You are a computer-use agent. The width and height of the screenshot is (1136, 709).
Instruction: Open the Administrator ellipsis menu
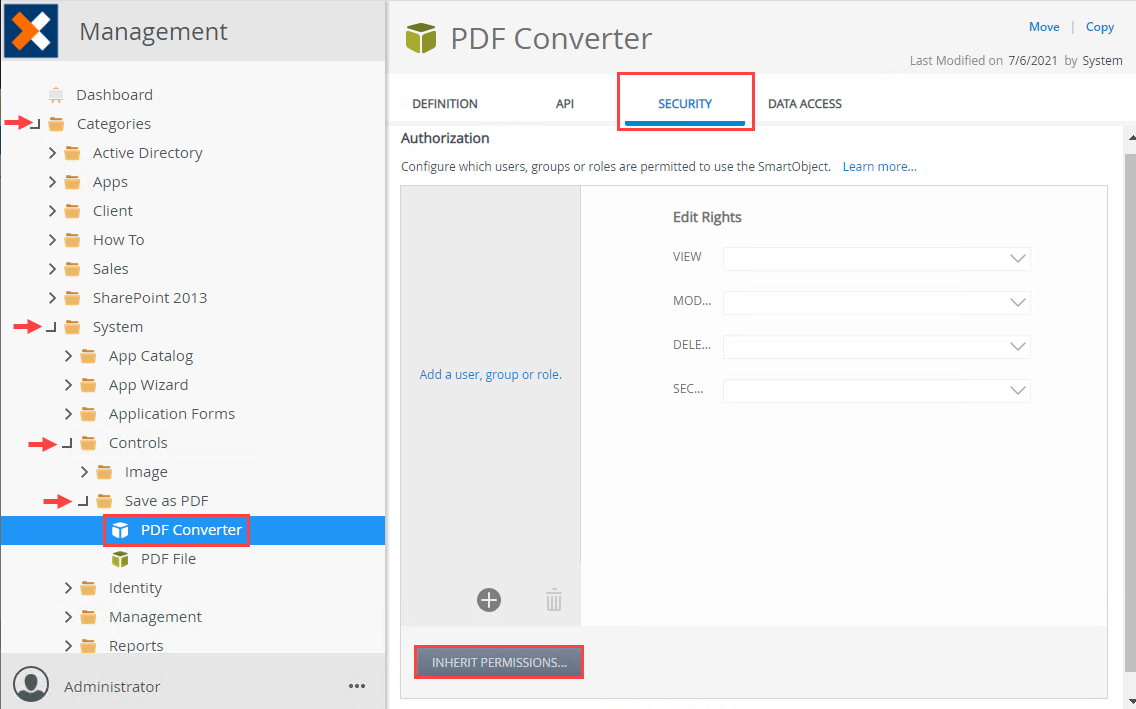tap(356, 686)
